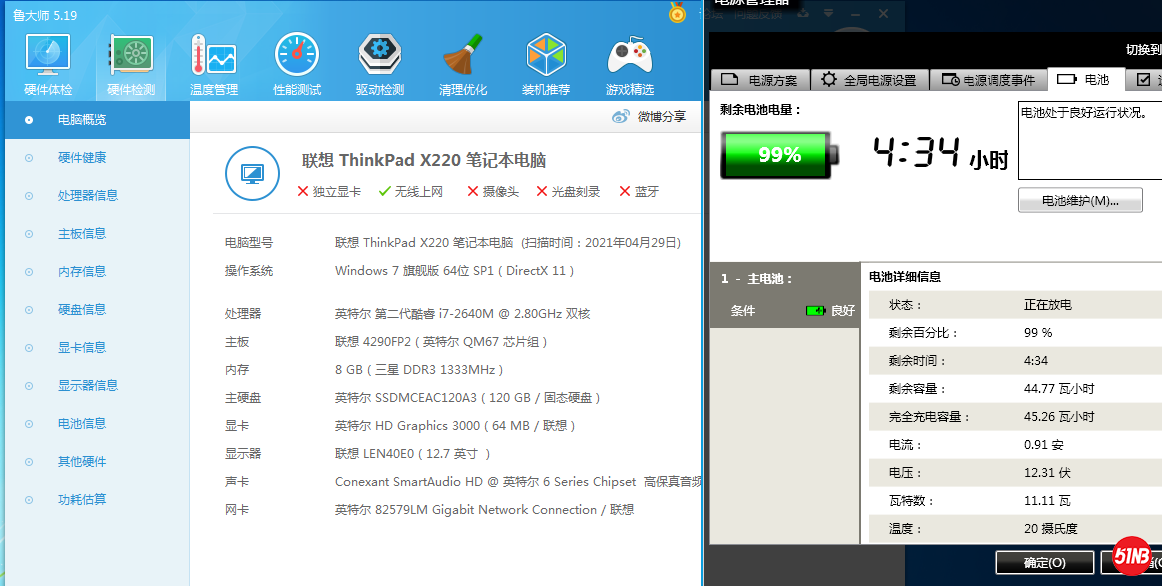This screenshot has width=1162, height=586.
Task: Click 独立显卡 feature indicator
Action: (x=329, y=192)
